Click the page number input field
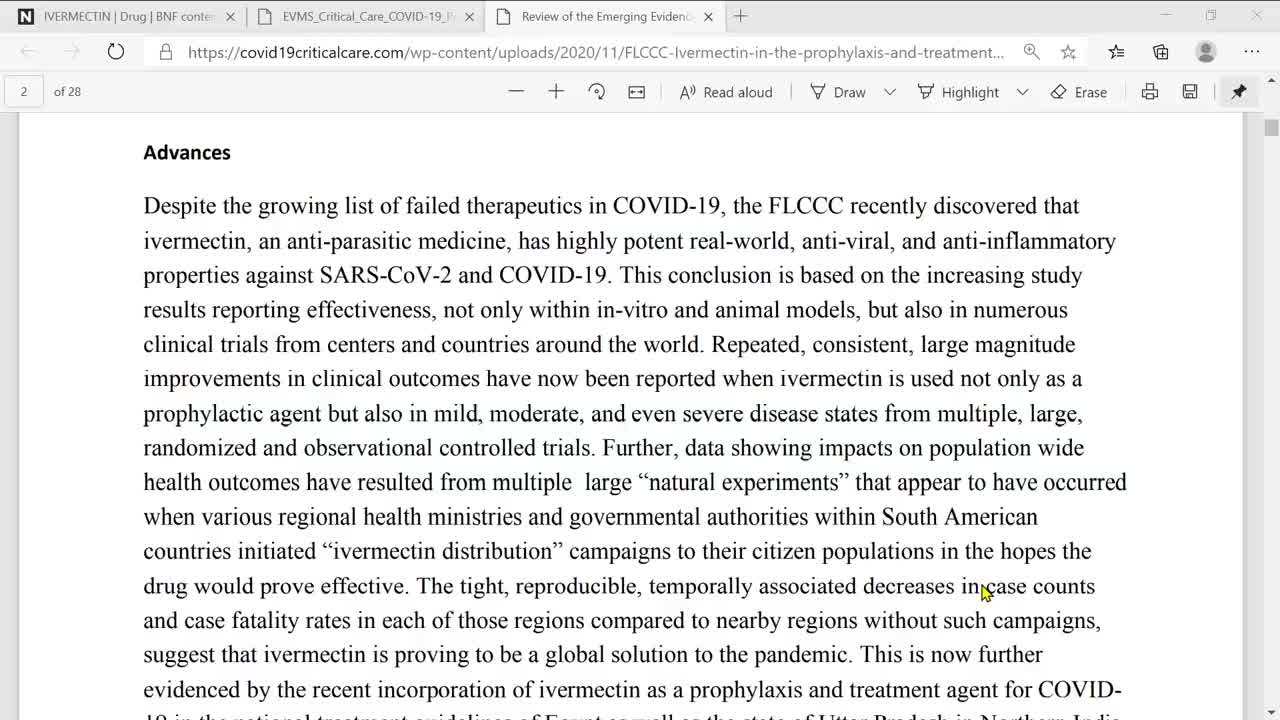1280x720 pixels. pyautogui.click(x=24, y=91)
